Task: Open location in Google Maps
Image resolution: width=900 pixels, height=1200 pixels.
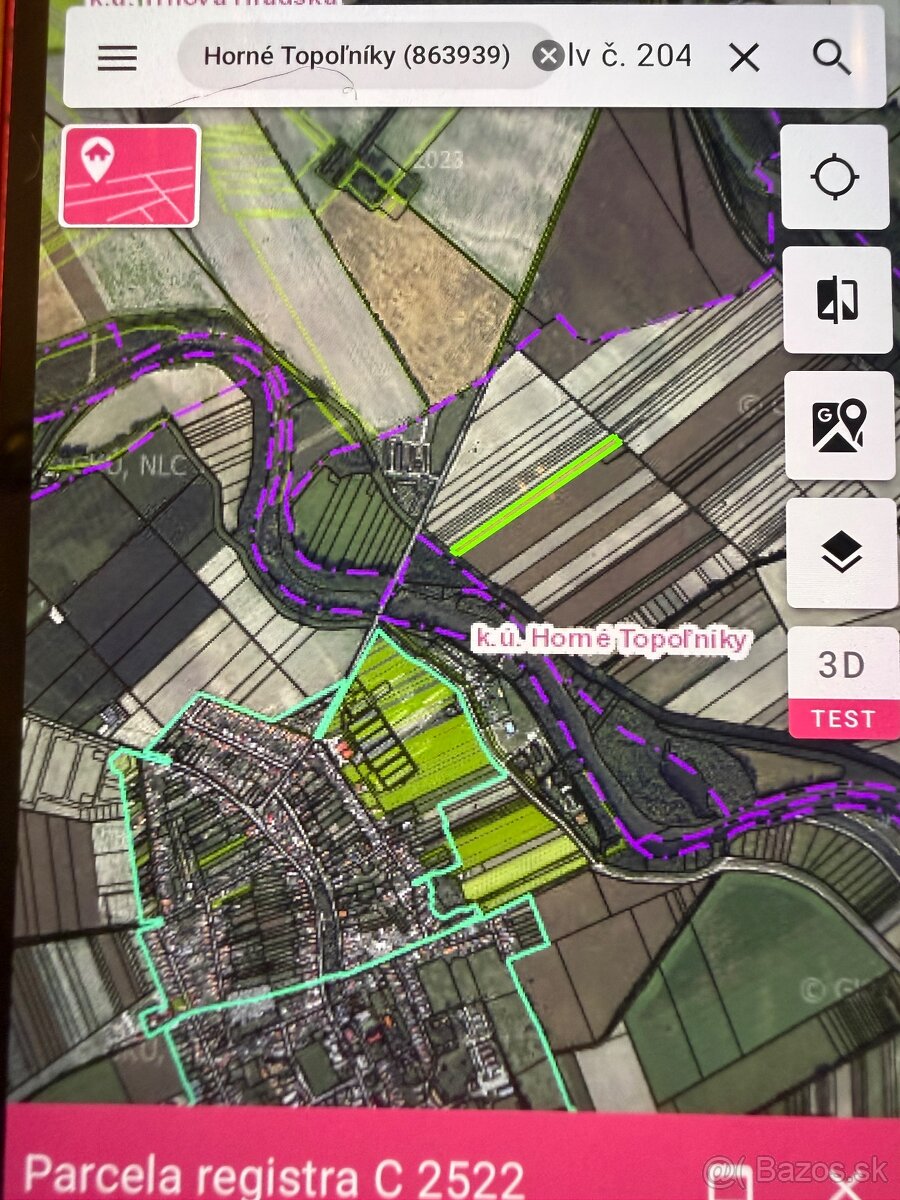Action: (x=839, y=426)
